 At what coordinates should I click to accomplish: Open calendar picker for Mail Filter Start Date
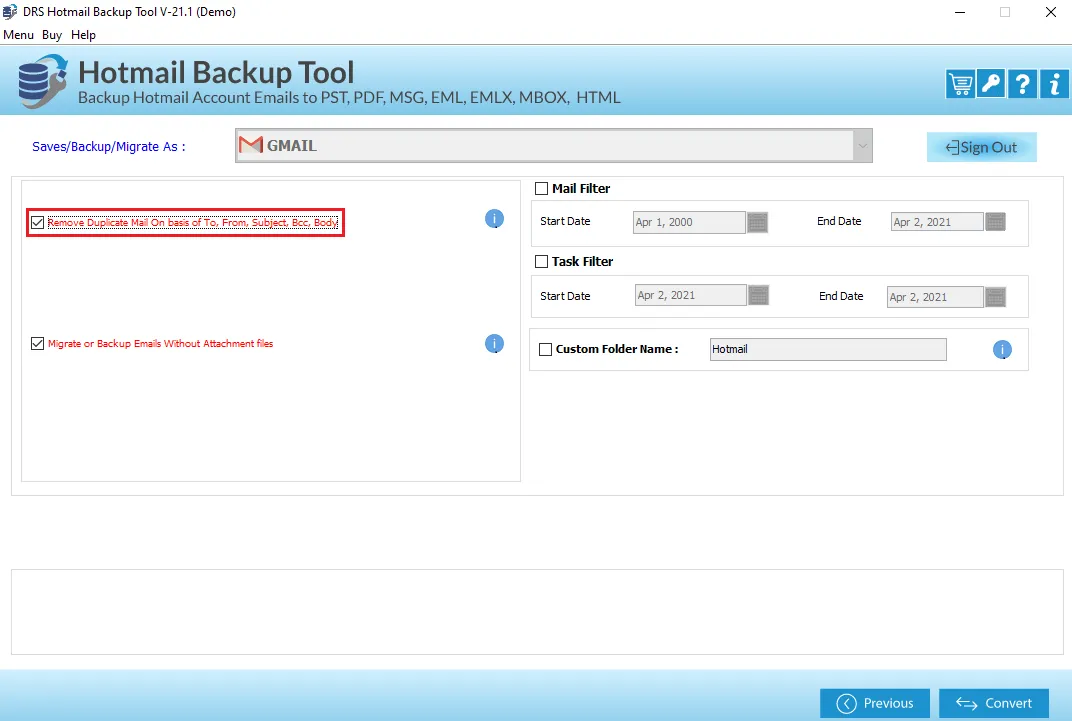(758, 222)
